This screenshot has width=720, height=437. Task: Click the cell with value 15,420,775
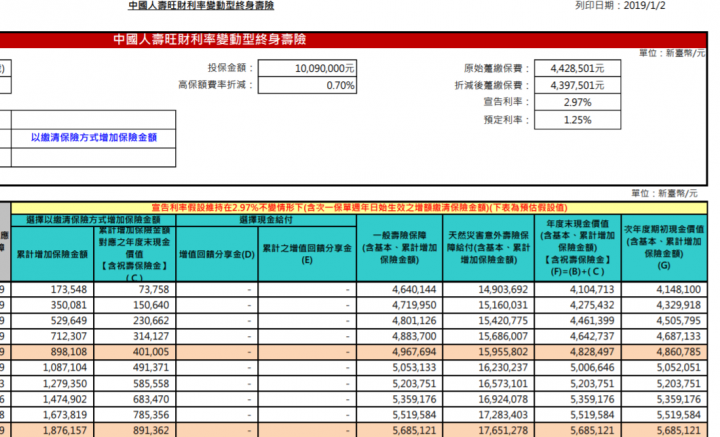click(x=489, y=321)
